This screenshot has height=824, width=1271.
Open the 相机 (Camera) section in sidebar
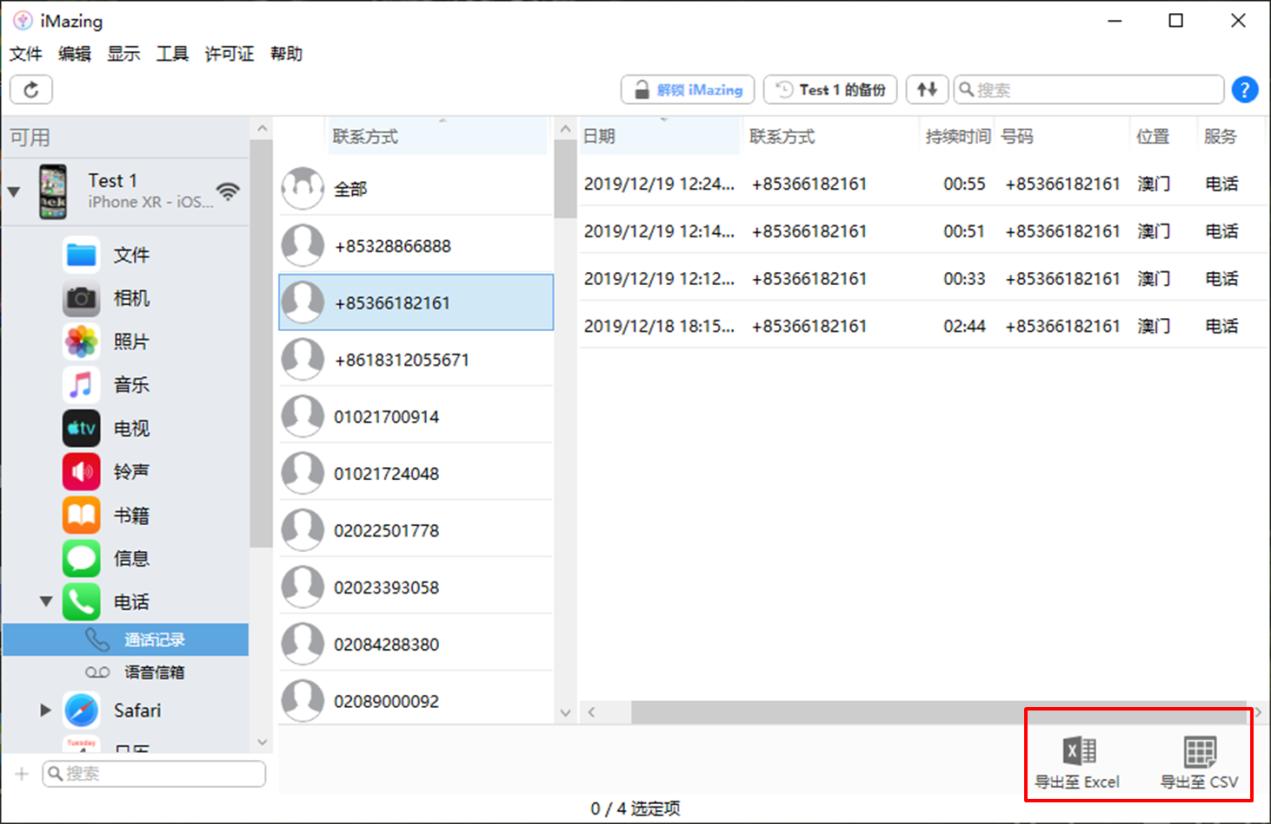pyautogui.click(x=80, y=297)
